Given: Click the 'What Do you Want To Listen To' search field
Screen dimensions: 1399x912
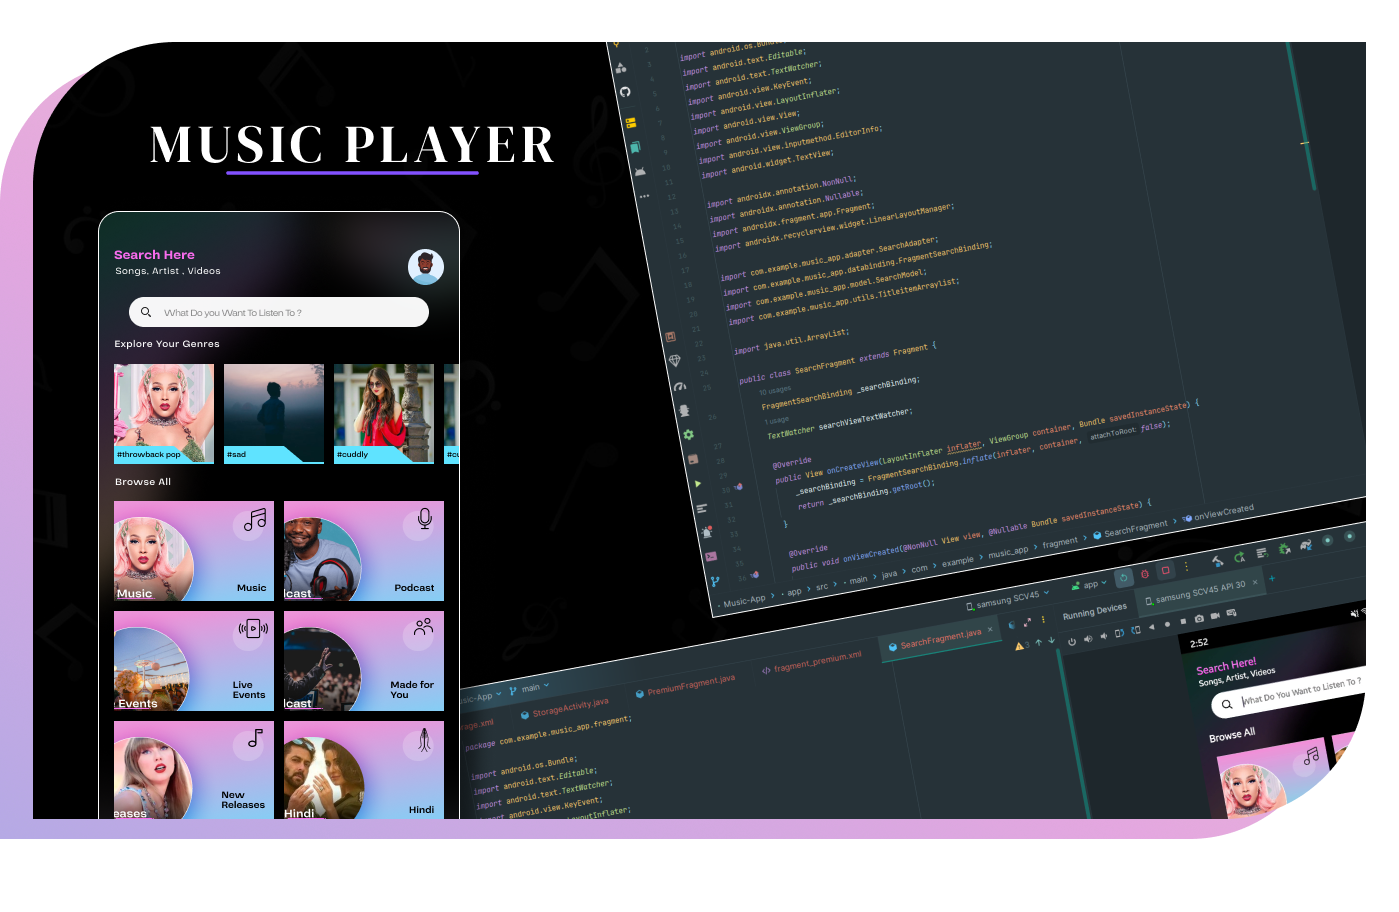Looking at the screenshot, I should [279, 313].
